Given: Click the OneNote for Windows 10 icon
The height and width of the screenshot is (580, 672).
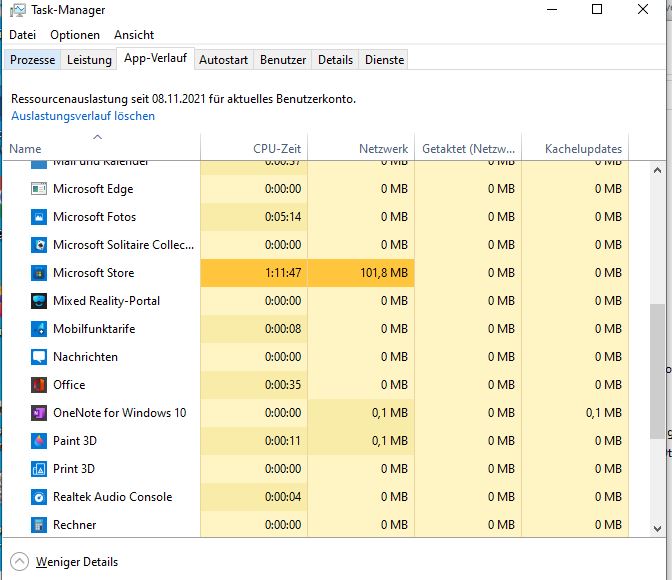Looking at the screenshot, I should pos(39,413).
